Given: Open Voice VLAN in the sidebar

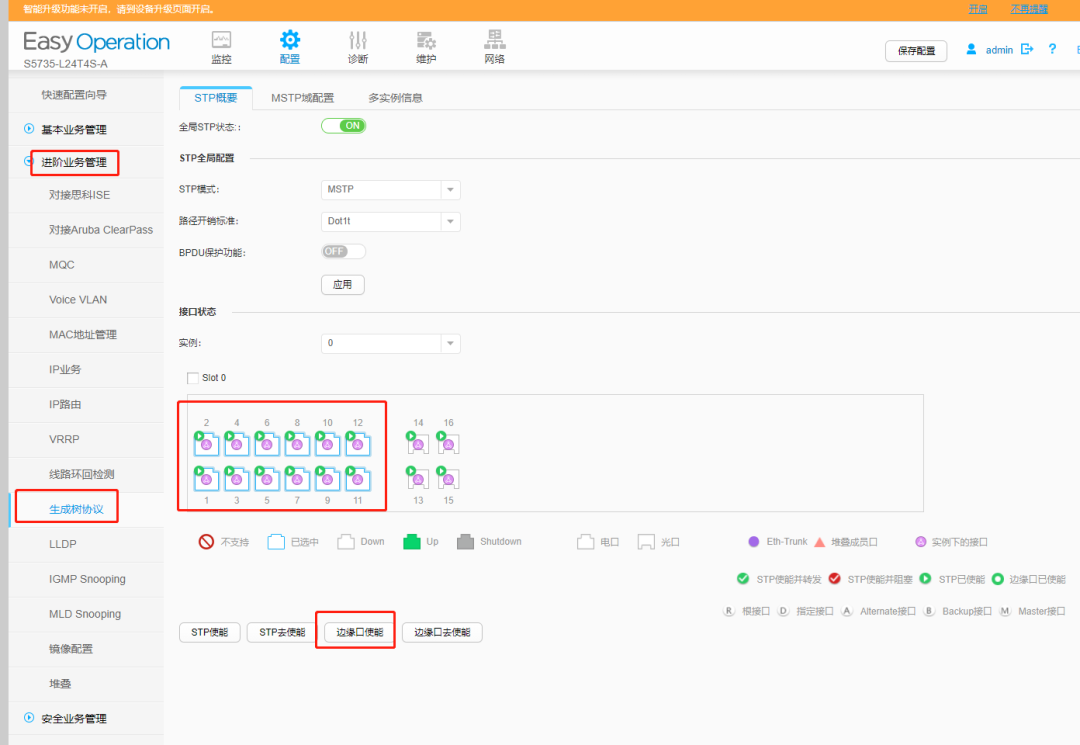Looking at the screenshot, I should 86,300.
